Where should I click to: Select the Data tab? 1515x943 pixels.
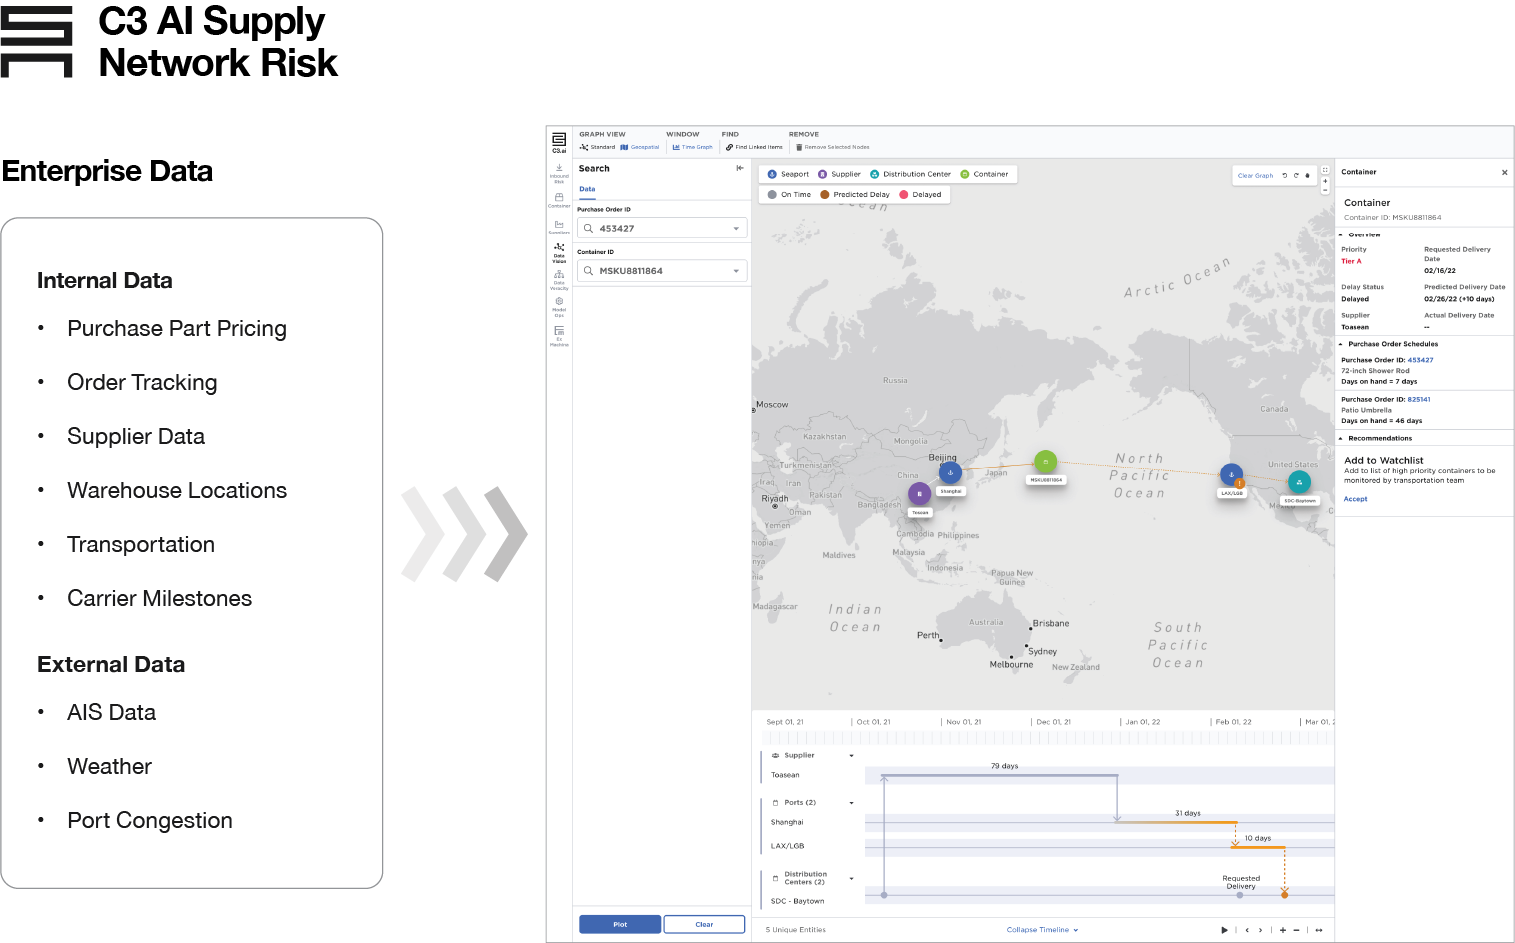coord(587,189)
